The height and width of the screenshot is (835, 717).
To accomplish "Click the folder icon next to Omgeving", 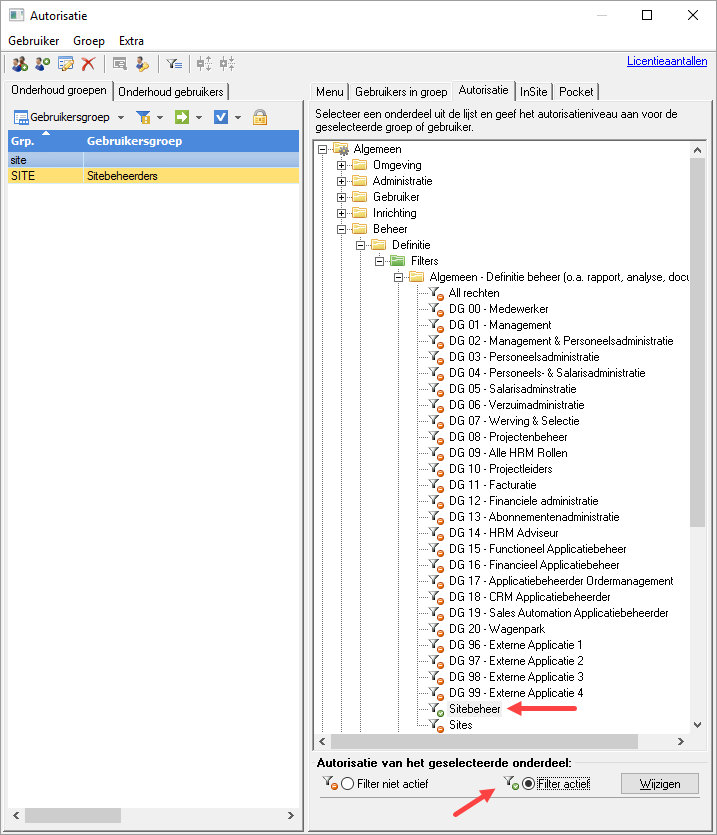I will [x=360, y=165].
